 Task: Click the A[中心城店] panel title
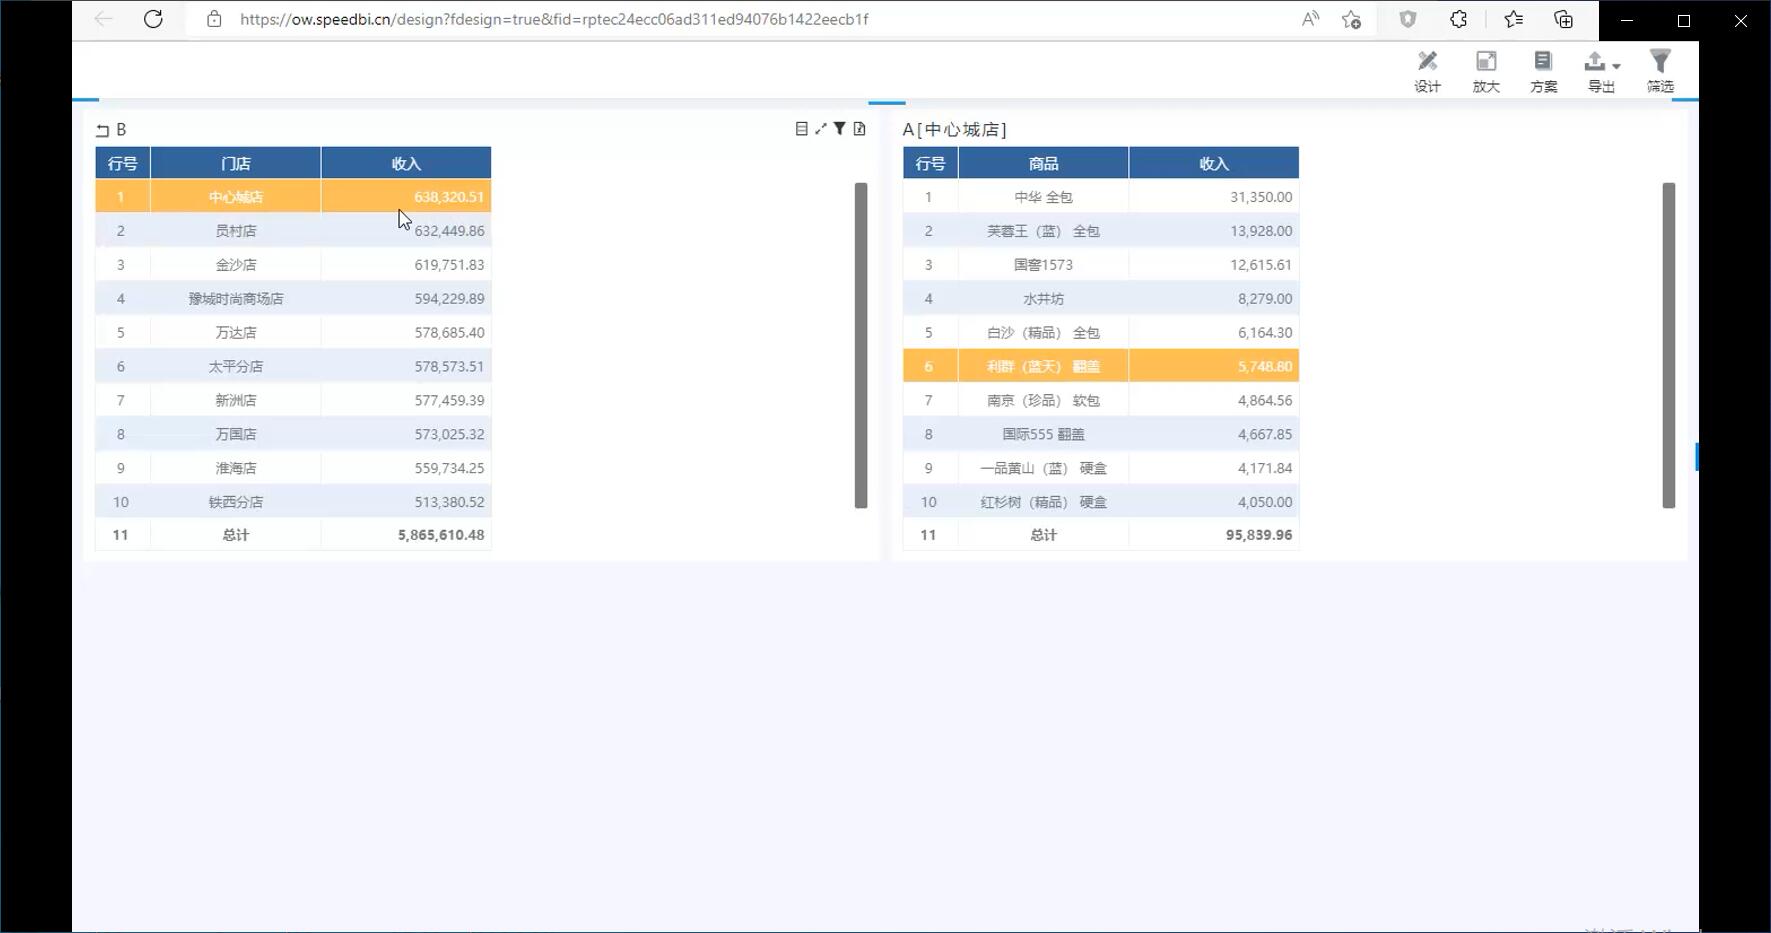point(955,130)
